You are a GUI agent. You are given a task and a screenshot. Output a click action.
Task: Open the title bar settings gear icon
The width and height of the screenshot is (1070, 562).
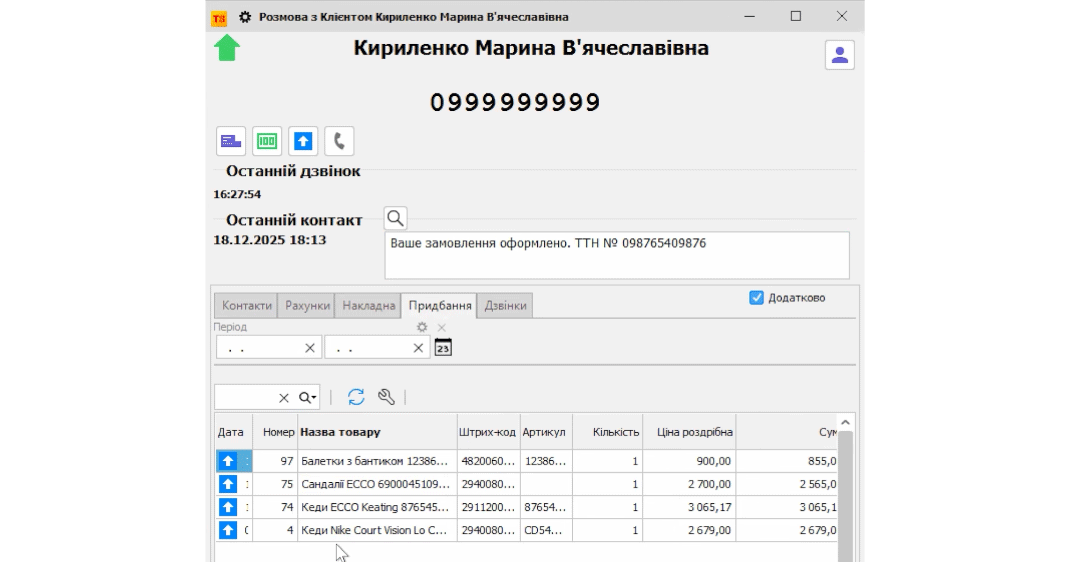click(245, 17)
